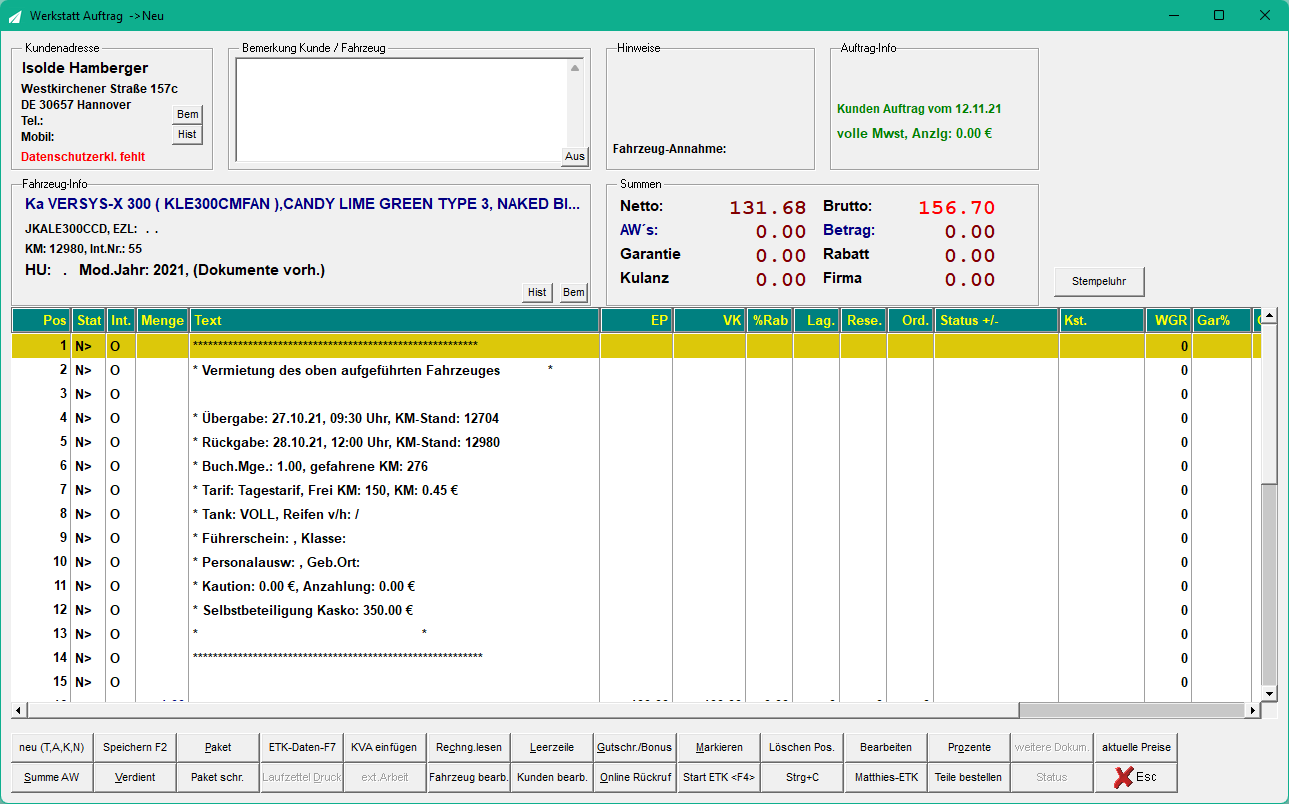1289x804 pixels.
Task: Click Gutschr./Bonus button
Action: pyautogui.click(x=635, y=747)
